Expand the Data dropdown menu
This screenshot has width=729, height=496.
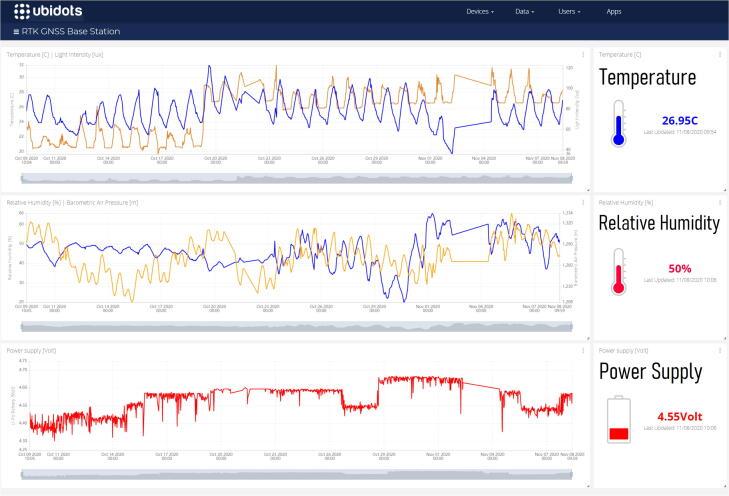524,11
